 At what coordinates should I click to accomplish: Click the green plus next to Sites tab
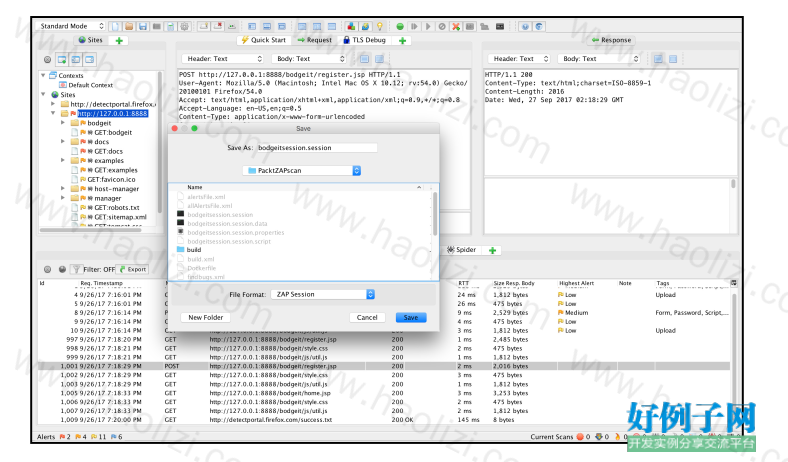point(119,41)
